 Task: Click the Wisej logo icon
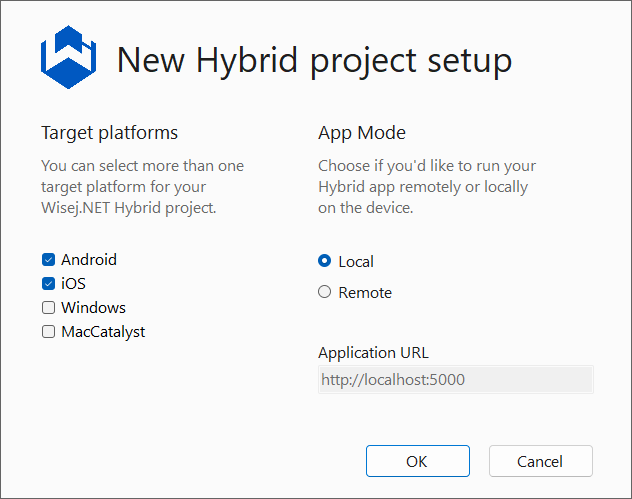(68, 59)
